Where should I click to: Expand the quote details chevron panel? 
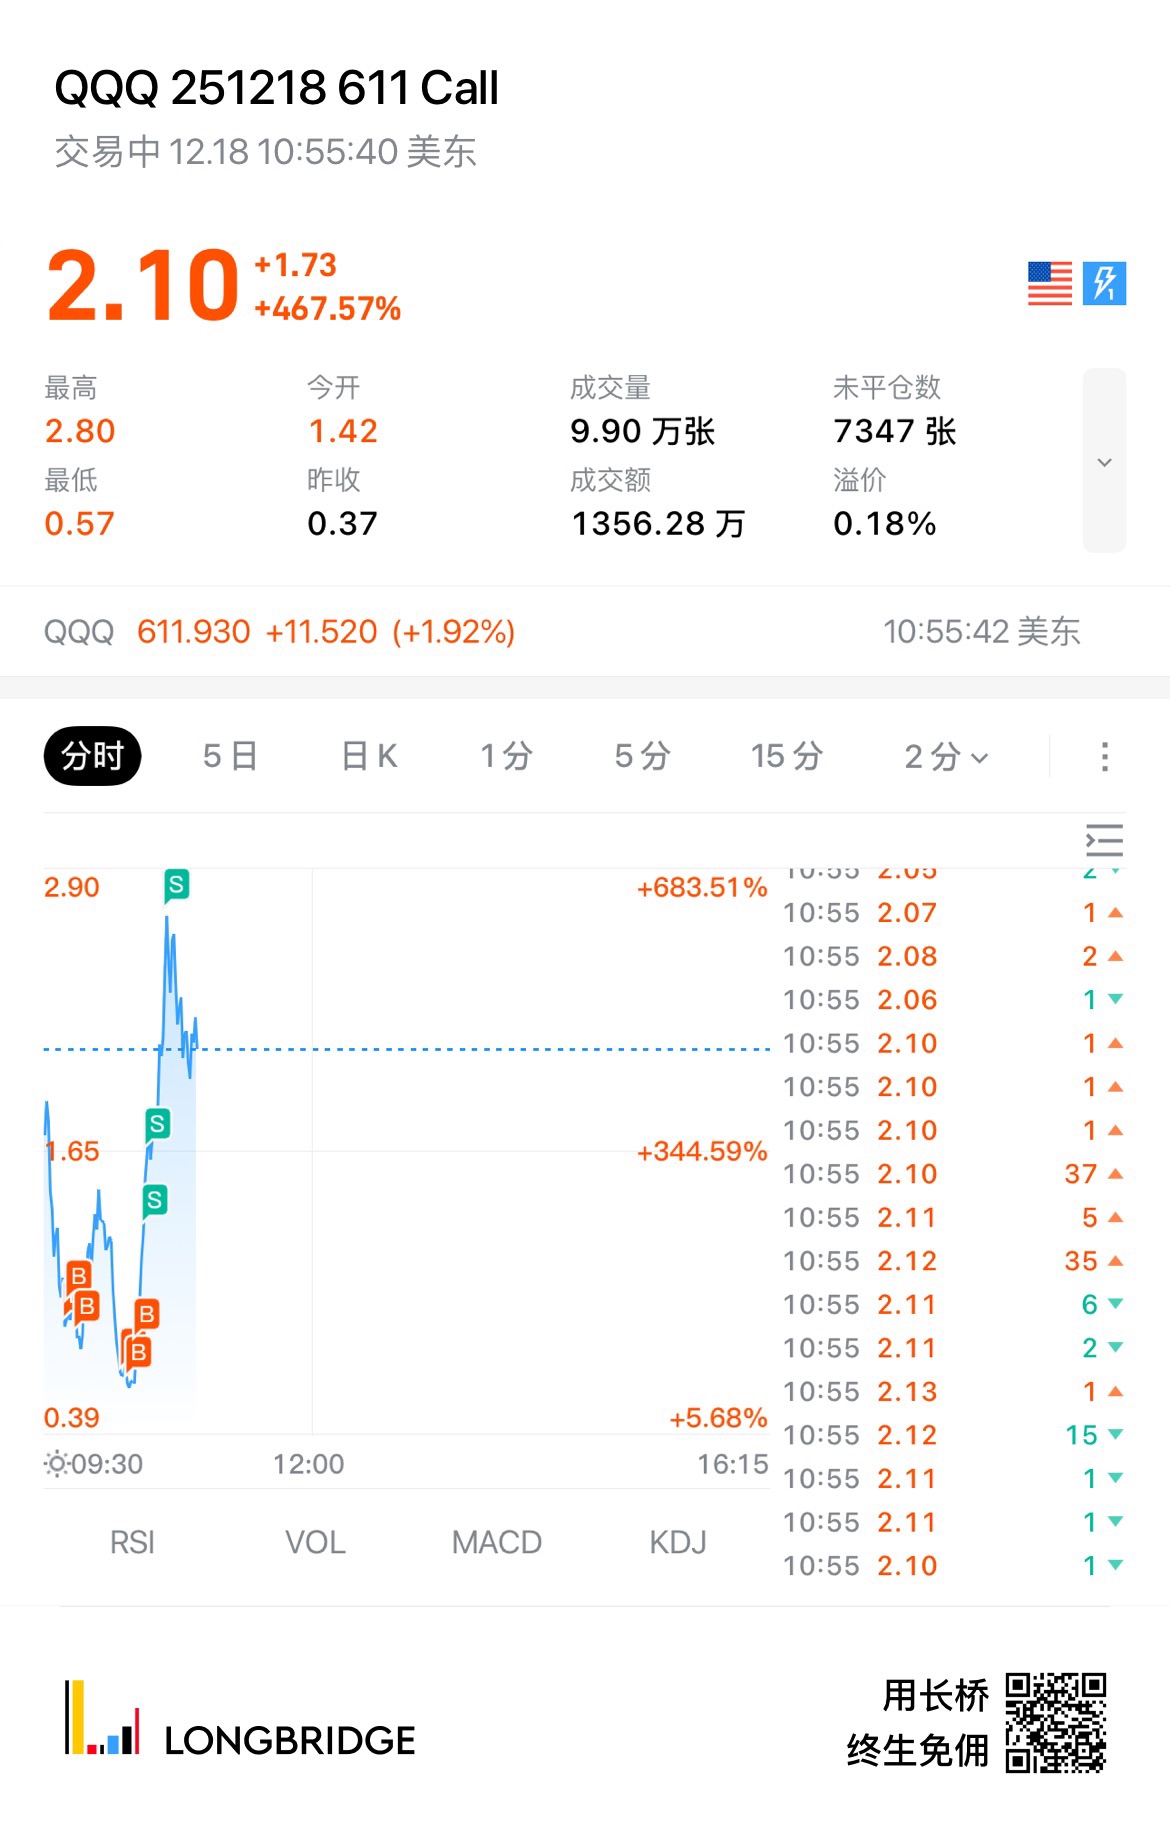point(1104,461)
